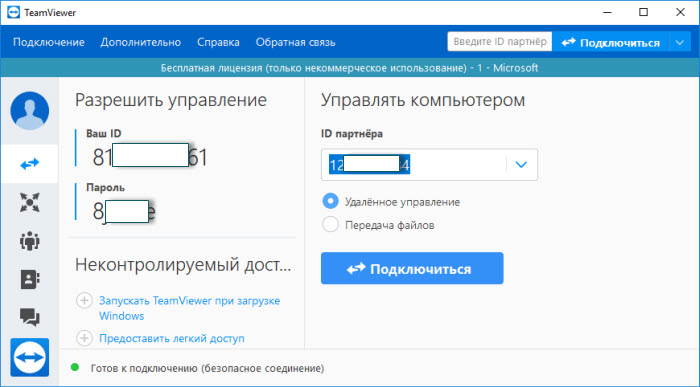Click the Ваш ID number
This screenshot has height=387, width=700.
tap(150, 157)
